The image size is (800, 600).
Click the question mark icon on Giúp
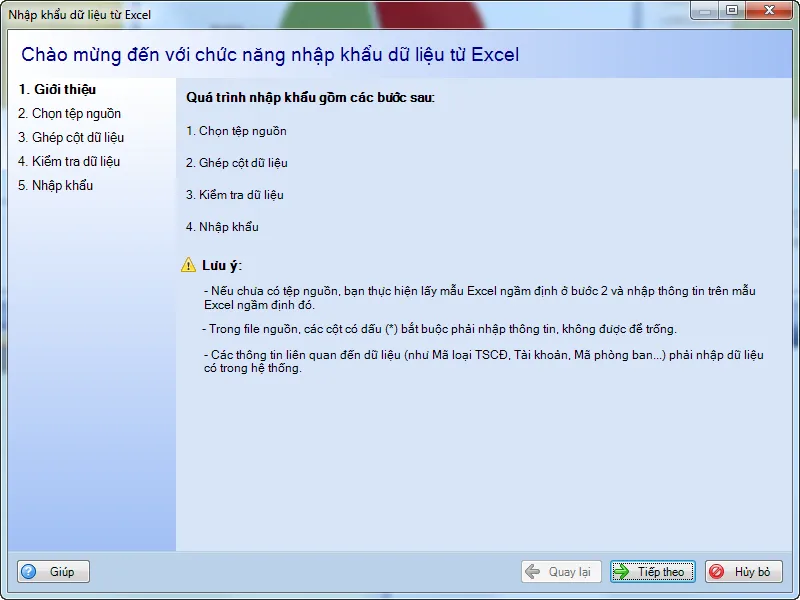(x=29, y=571)
